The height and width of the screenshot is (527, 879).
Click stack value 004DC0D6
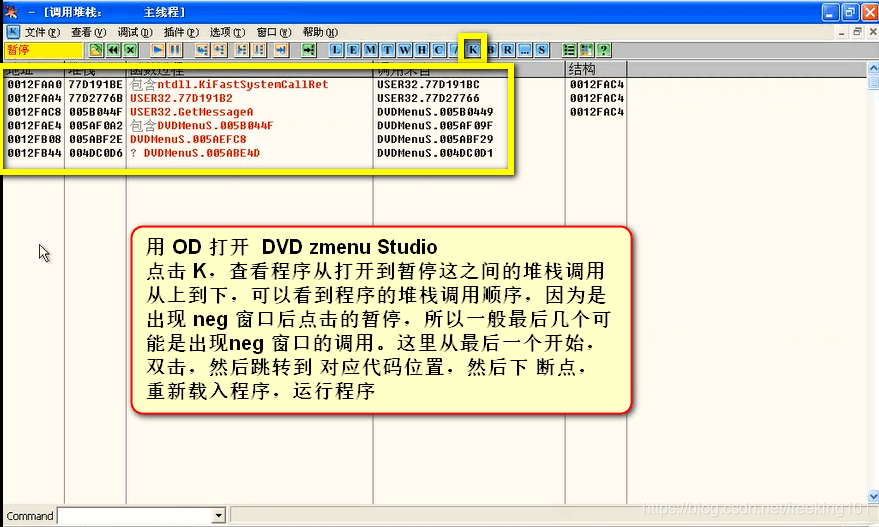click(96, 153)
